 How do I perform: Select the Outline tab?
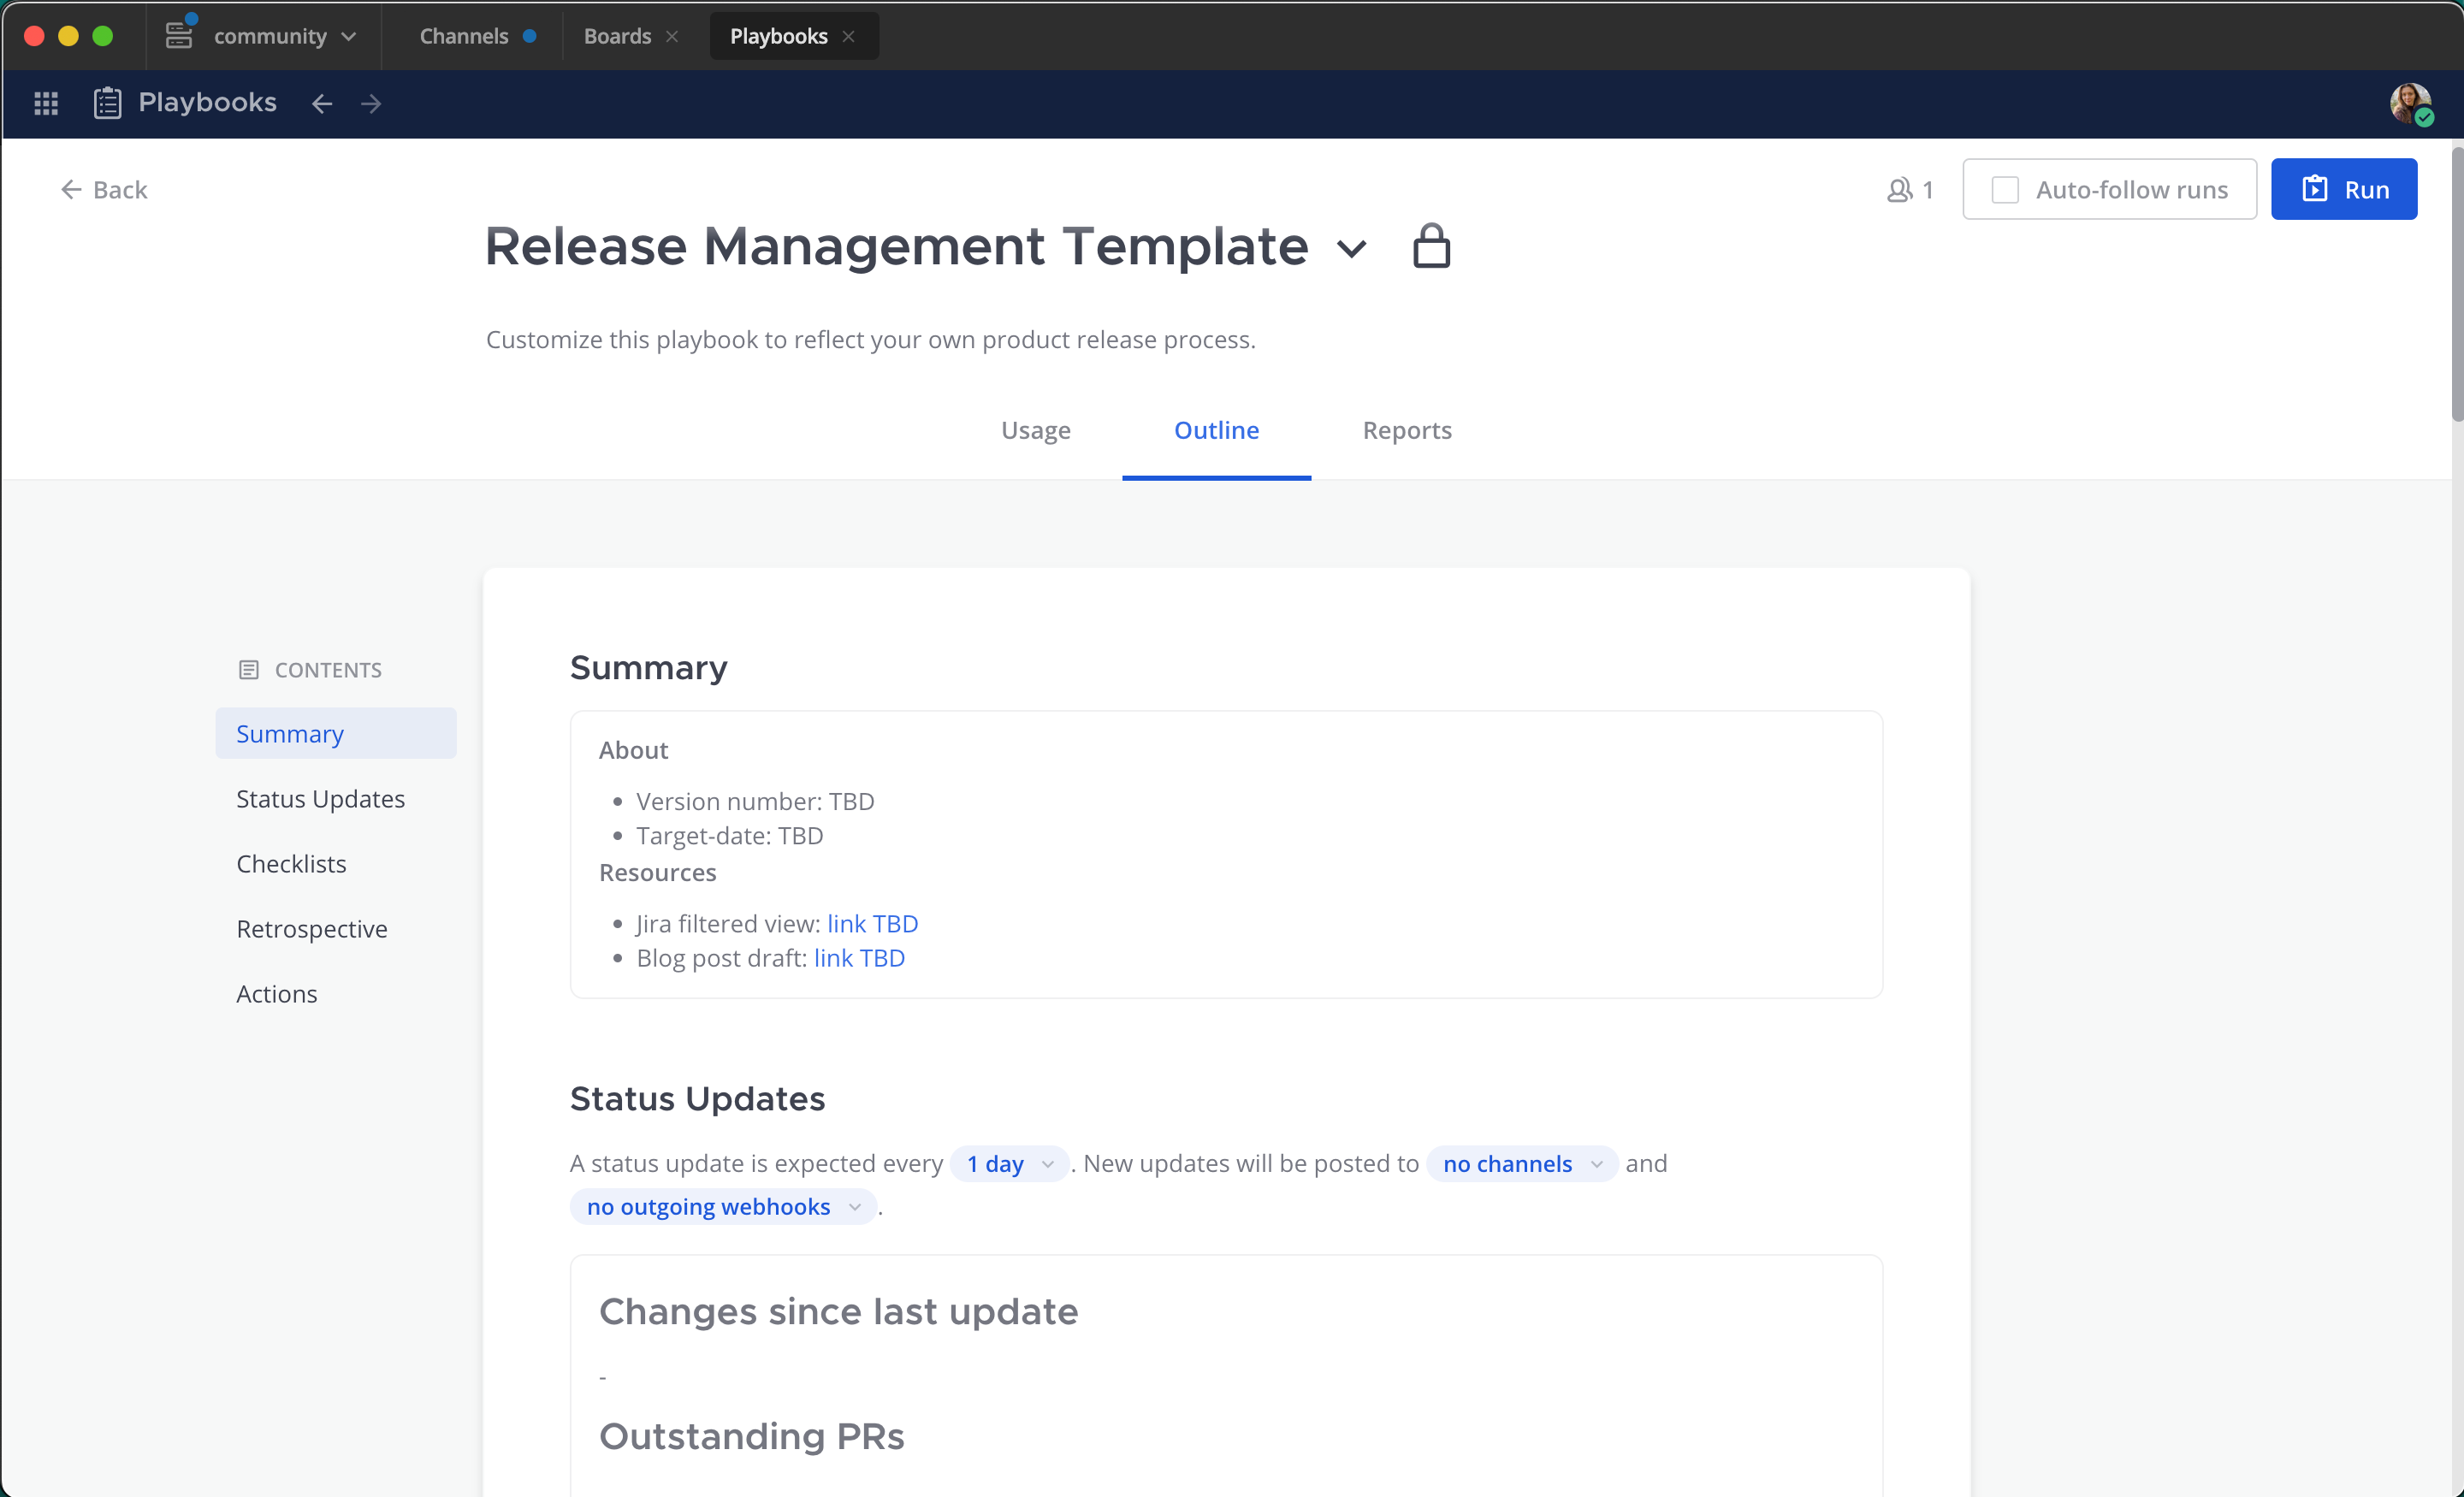(1216, 430)
